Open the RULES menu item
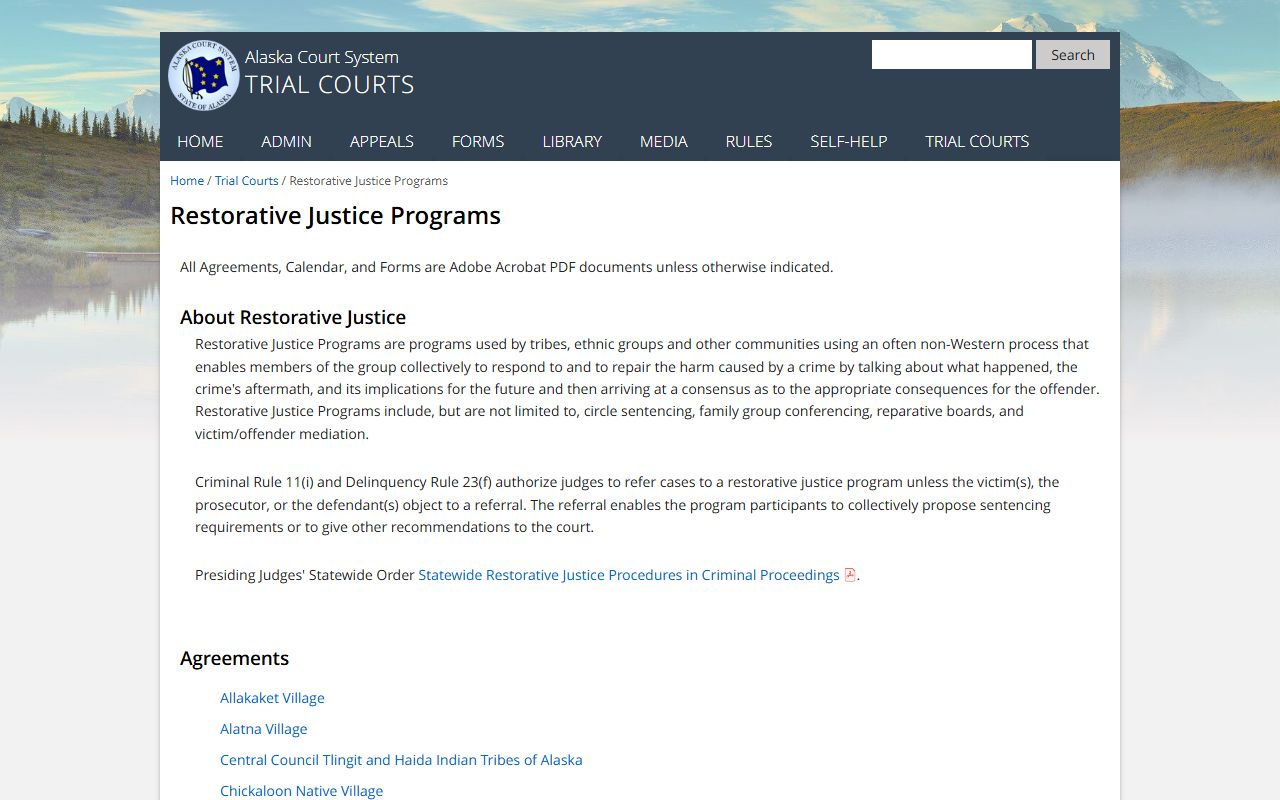This screenshot has height=800, width=1280. click(749, 141)
